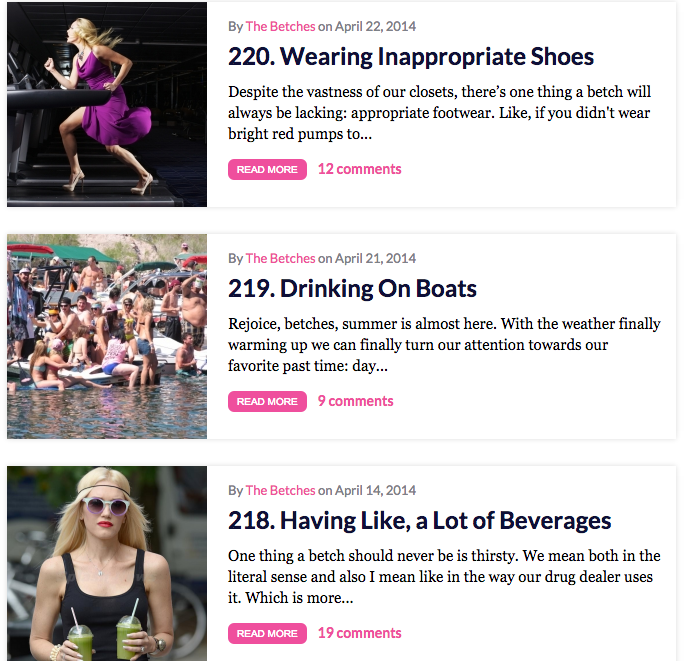
Task: Open "218. Having Like, a Lot of Beverages" headline
Action: coord(419,520)
